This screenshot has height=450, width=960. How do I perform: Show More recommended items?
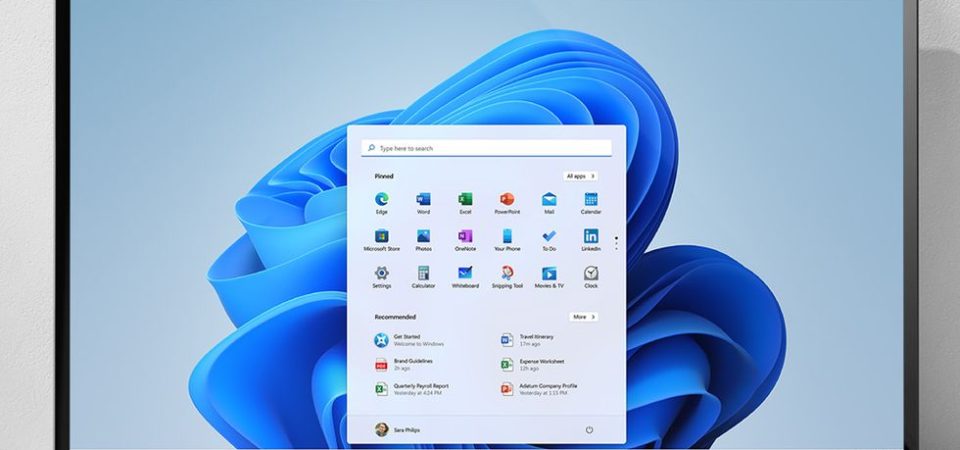click(583, 317)
